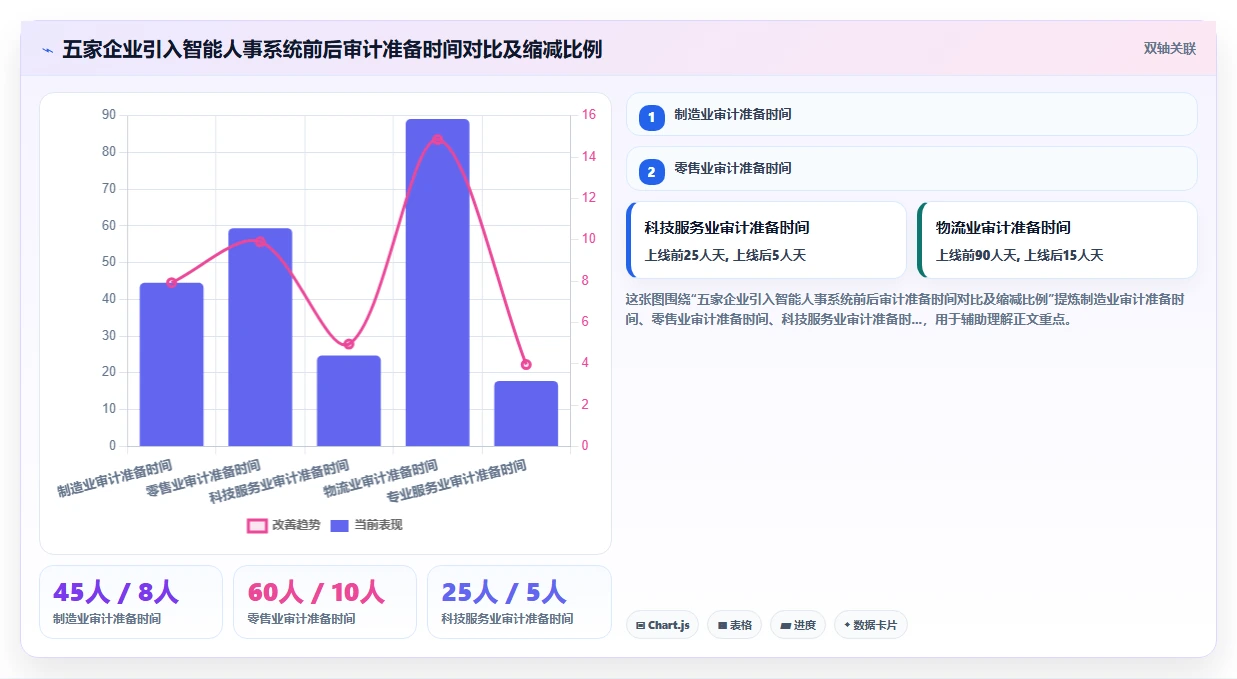Click the text 上线前25人天, 上线后5人天
The image size is (1237, 679).
[x=725, y=256]
